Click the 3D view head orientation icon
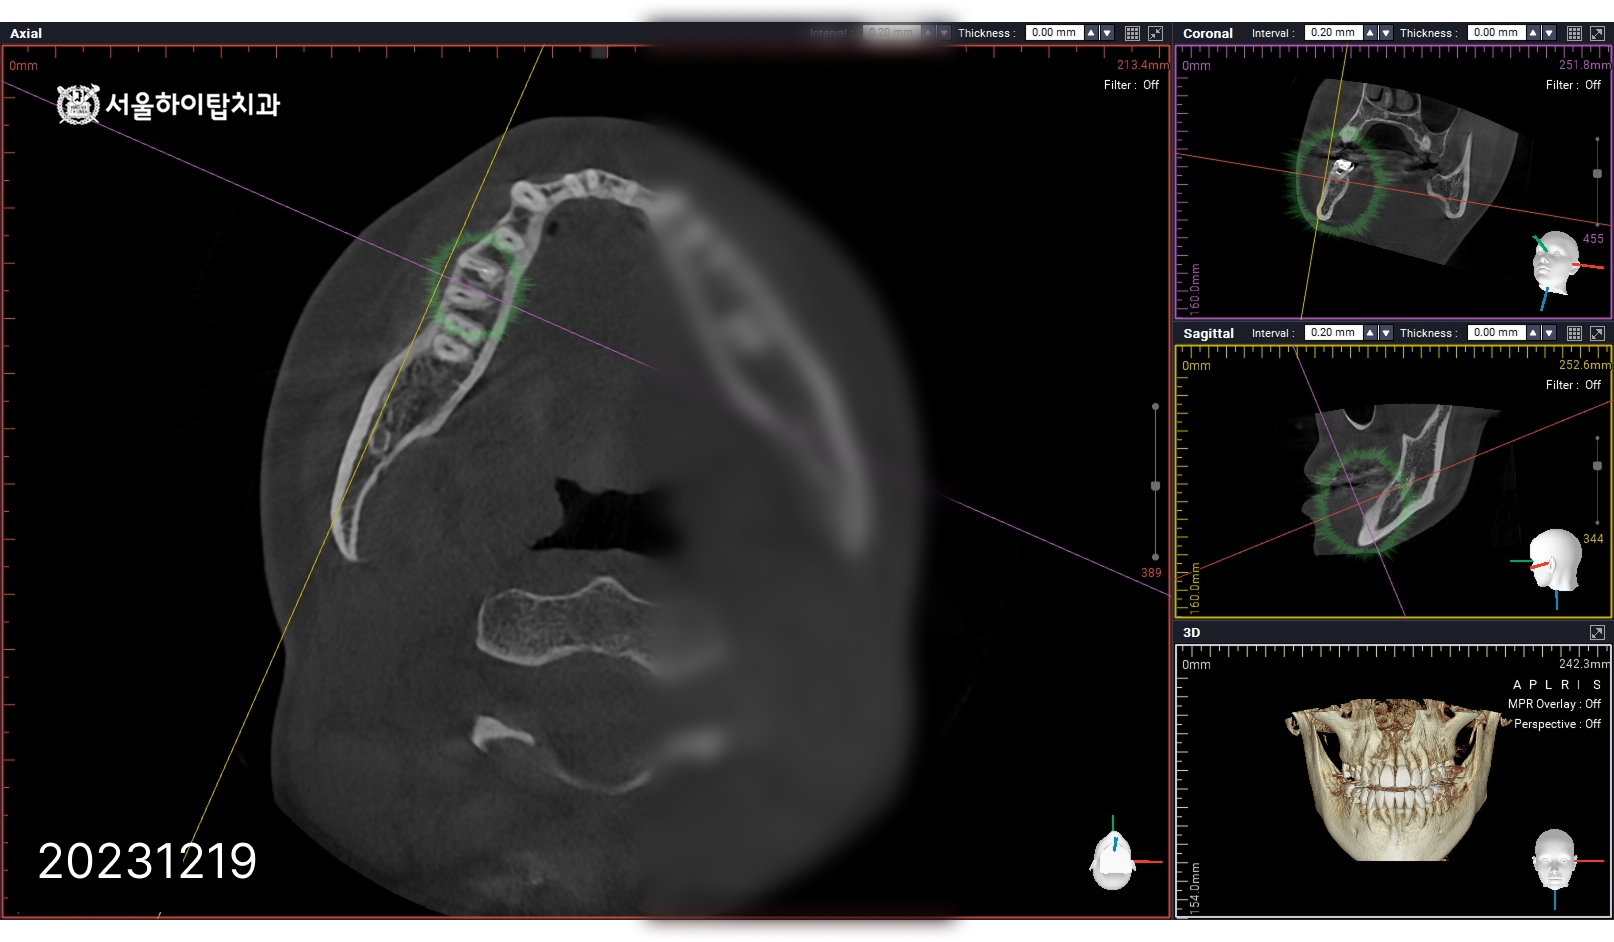Screen dimensions: 1614x942 point(1554,859)
